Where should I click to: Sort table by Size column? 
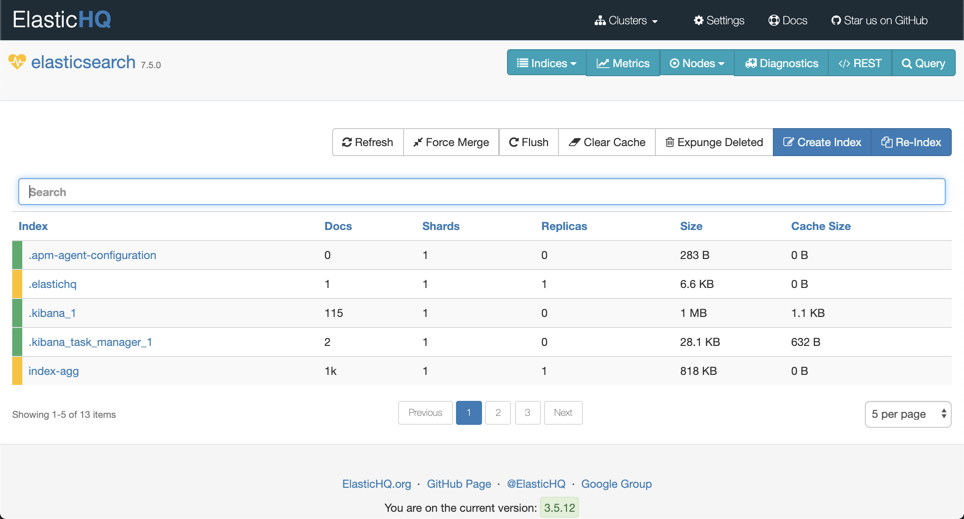pyautogui.click(x=691, y=226)
